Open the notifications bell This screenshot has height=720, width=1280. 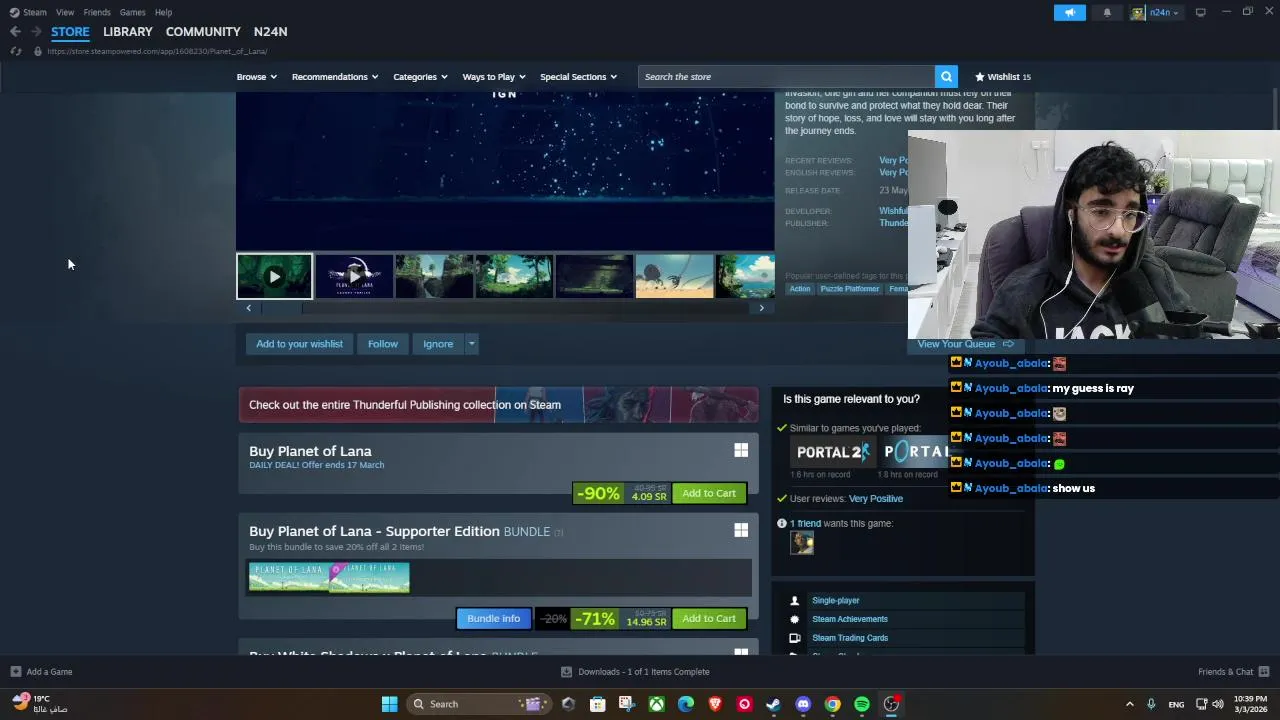coord(1107,12)
